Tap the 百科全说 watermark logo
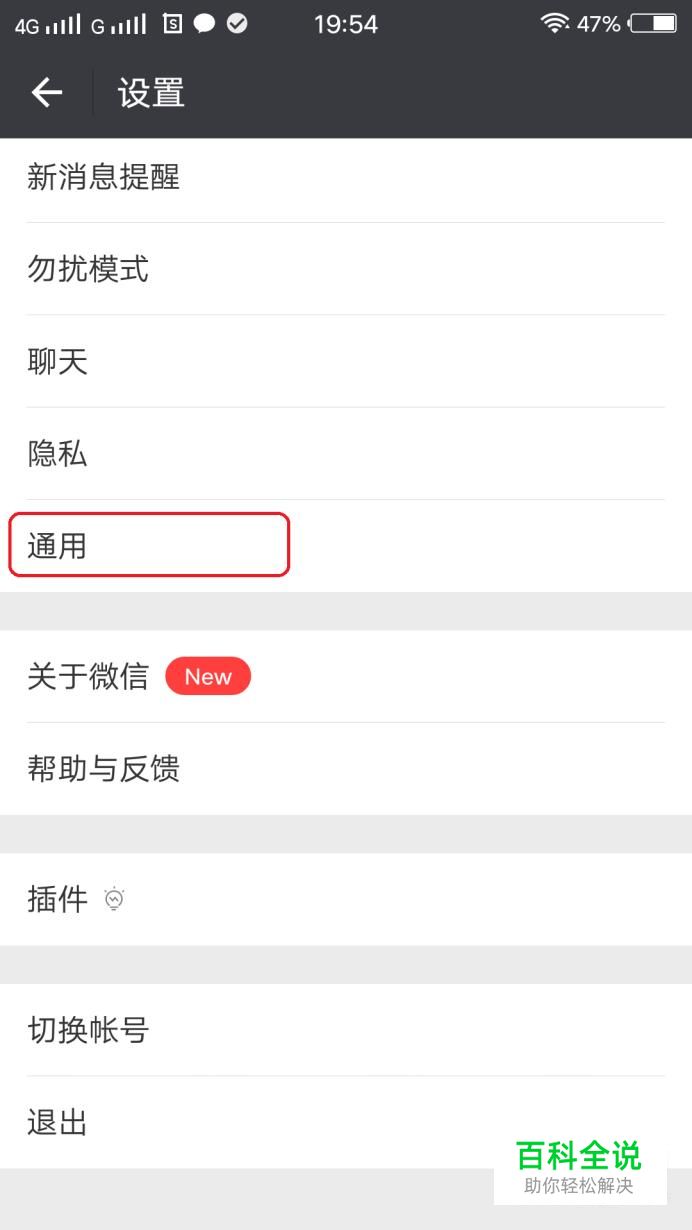 coord(578,1167)
